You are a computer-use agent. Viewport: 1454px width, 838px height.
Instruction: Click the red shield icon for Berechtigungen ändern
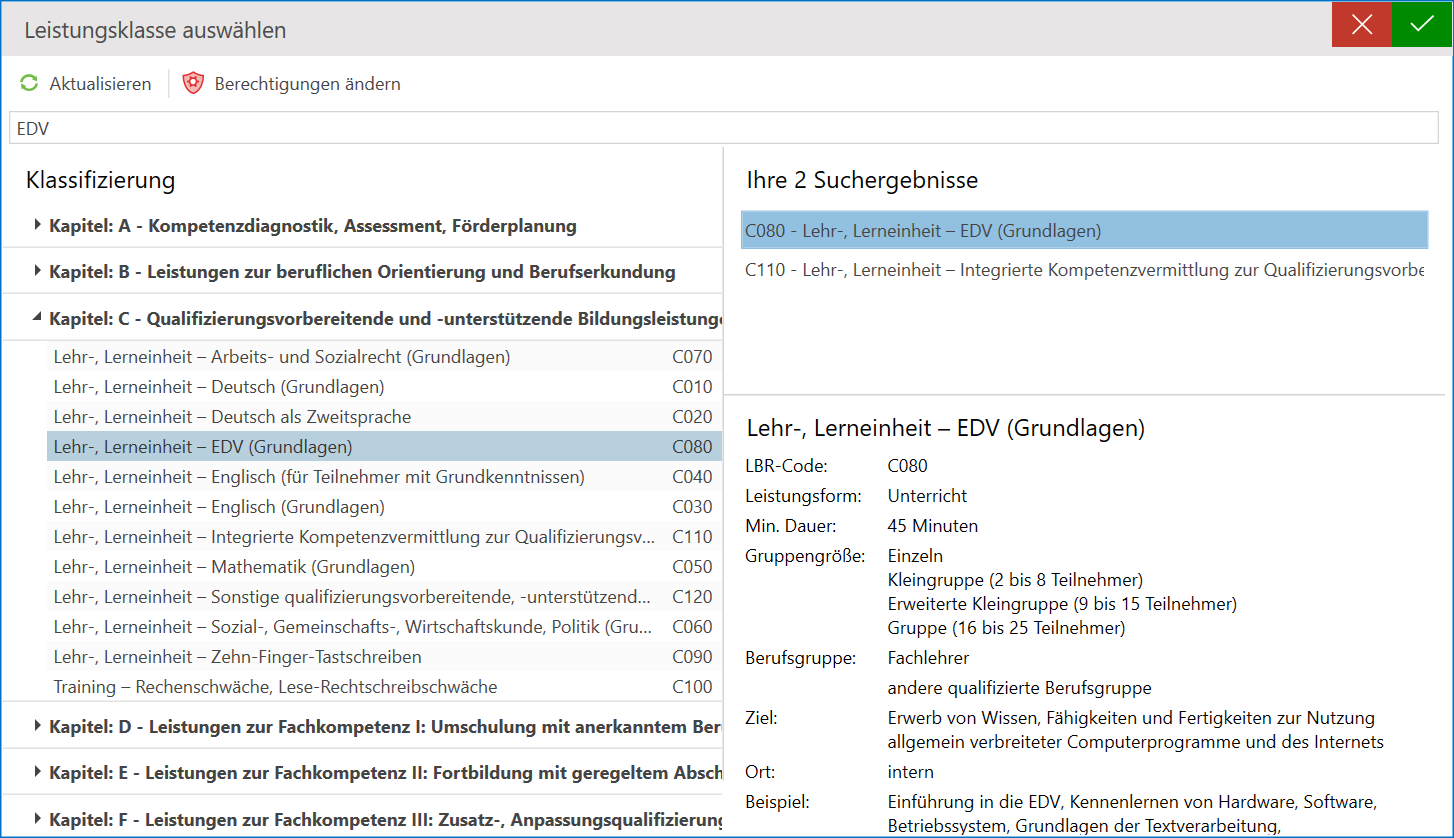click(x=193, y=84)
